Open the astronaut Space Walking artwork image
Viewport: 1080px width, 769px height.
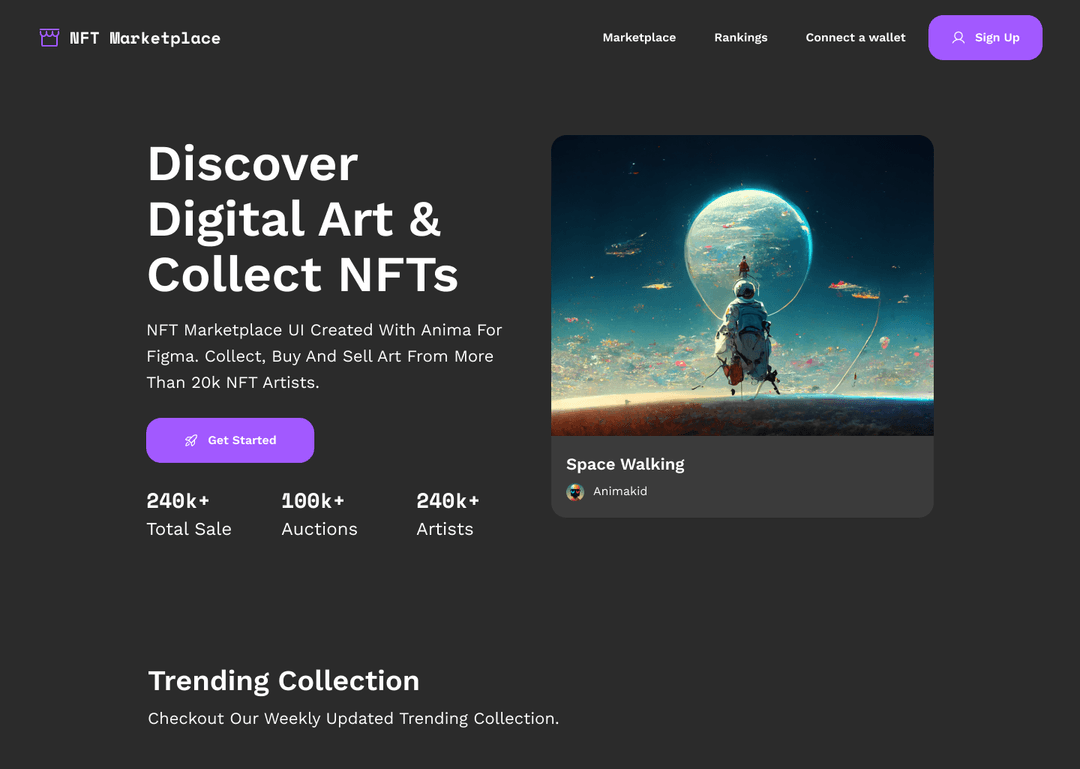[742, 285]
